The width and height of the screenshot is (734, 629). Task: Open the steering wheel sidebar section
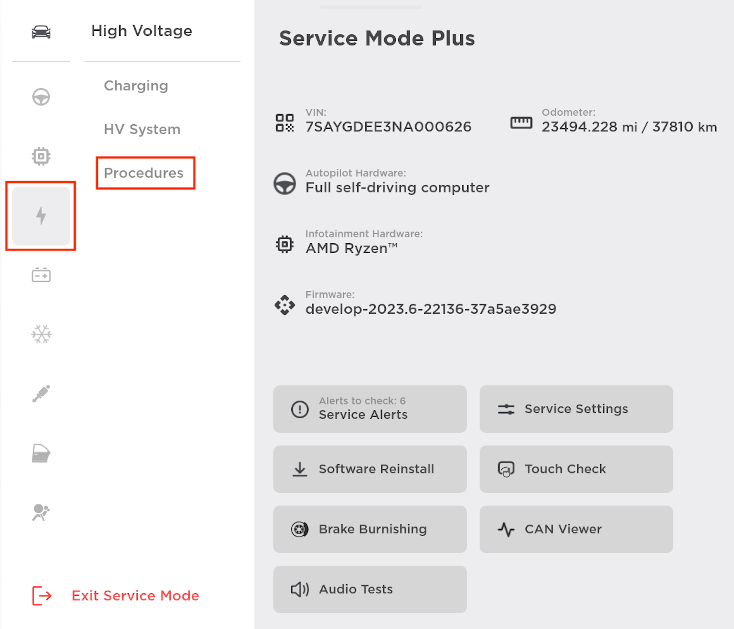[41, 97]
